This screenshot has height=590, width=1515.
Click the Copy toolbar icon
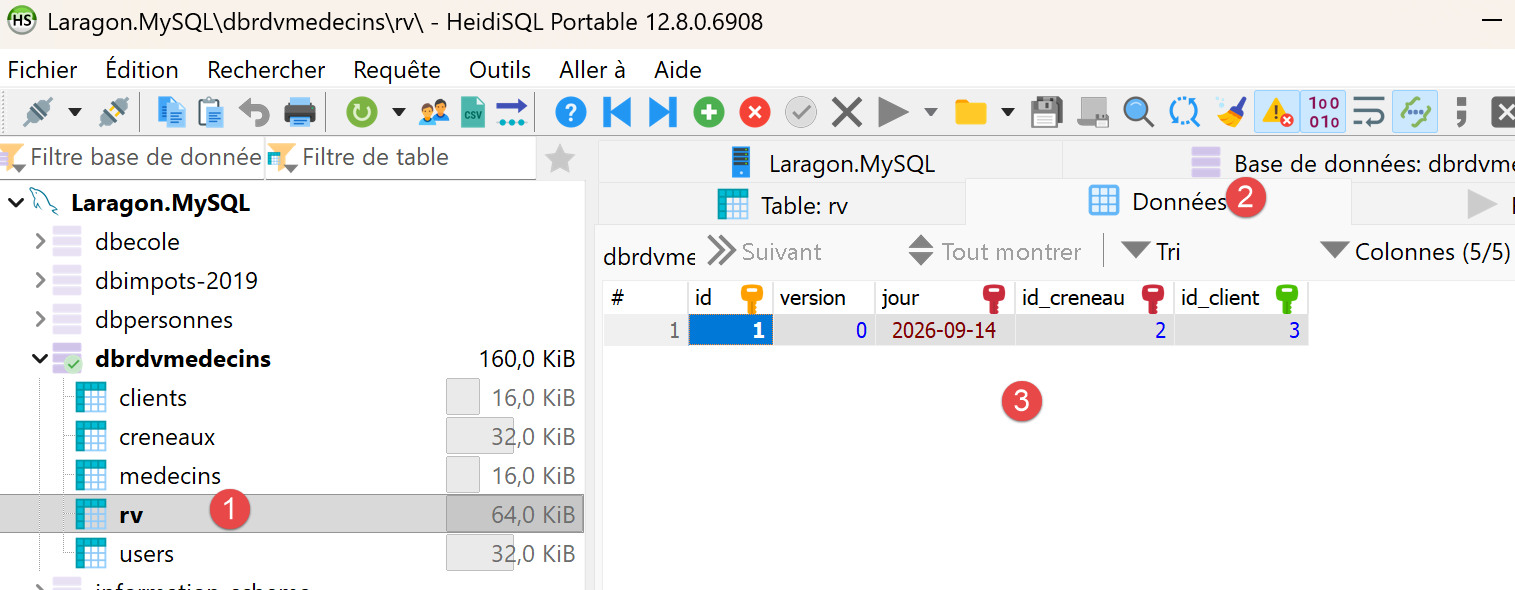pos(171,111)
